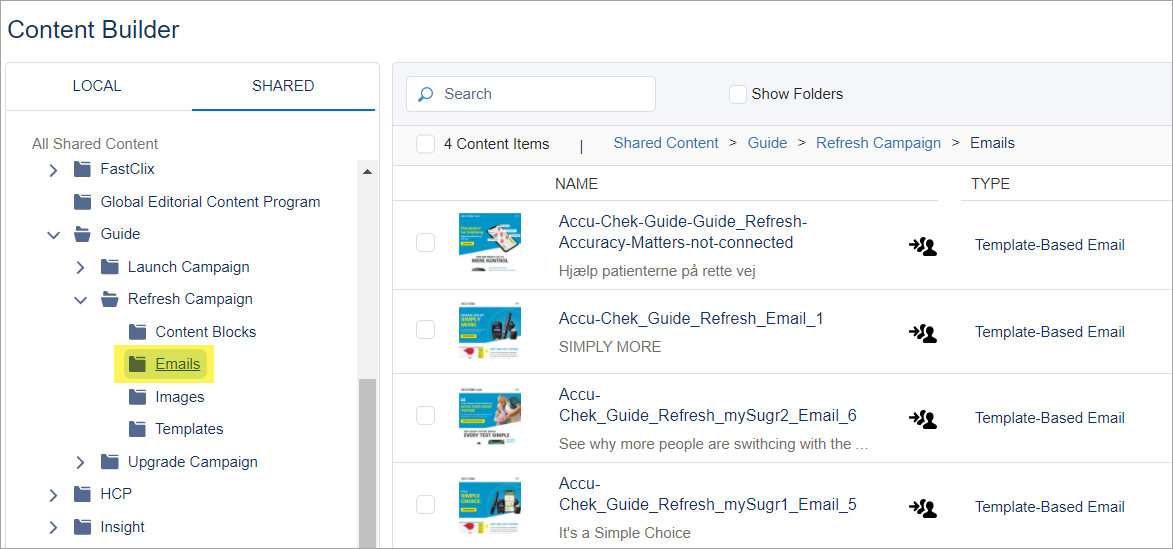Click 'Hjælp patienterne på rette vej' description

(x=657, y=272)
